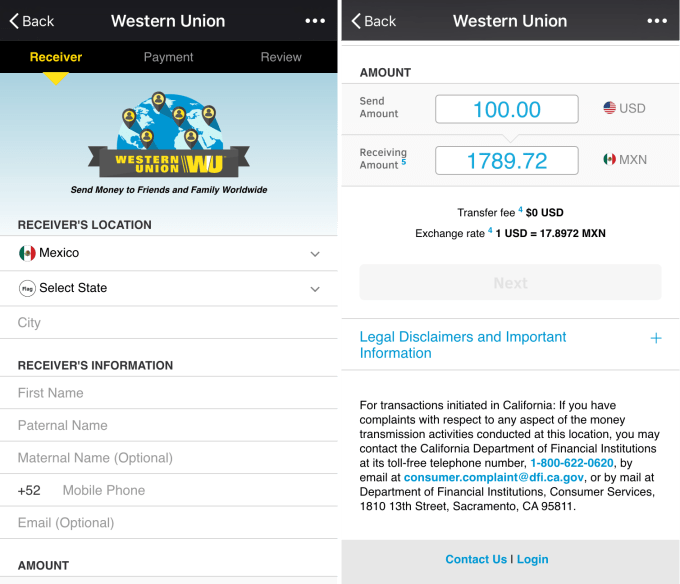680x584 pixels.
Task: Go Back from the Receiver screen
Action: point(32,21)
